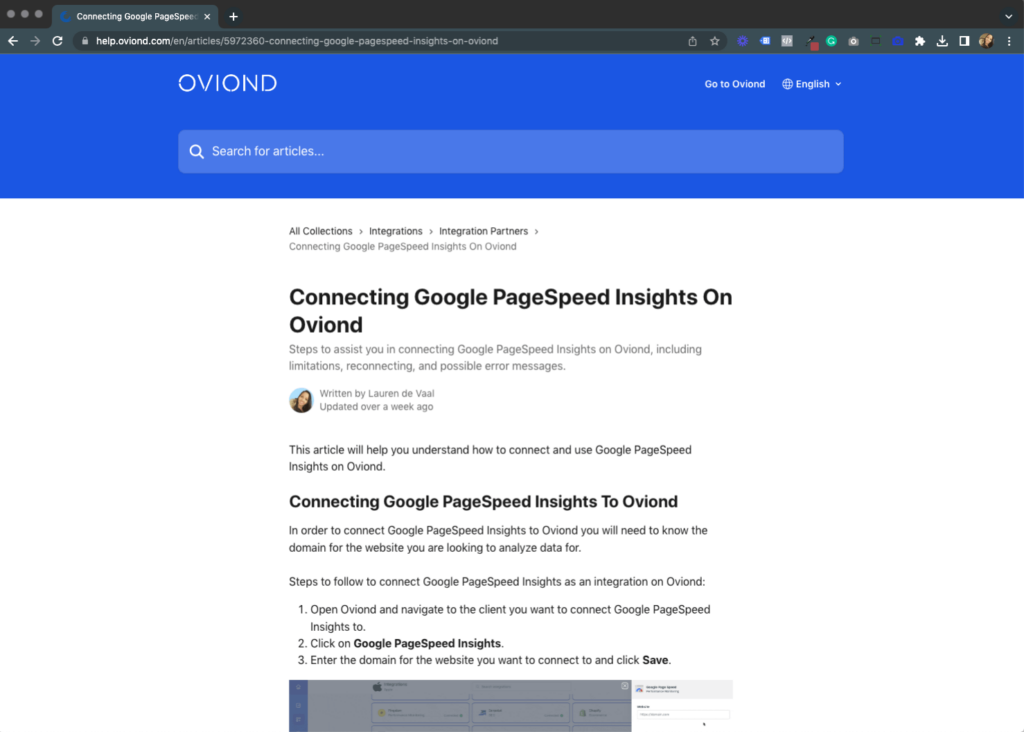View site info via the lock icon
The height and width of the screenshot is (732, 1024).
84,41
